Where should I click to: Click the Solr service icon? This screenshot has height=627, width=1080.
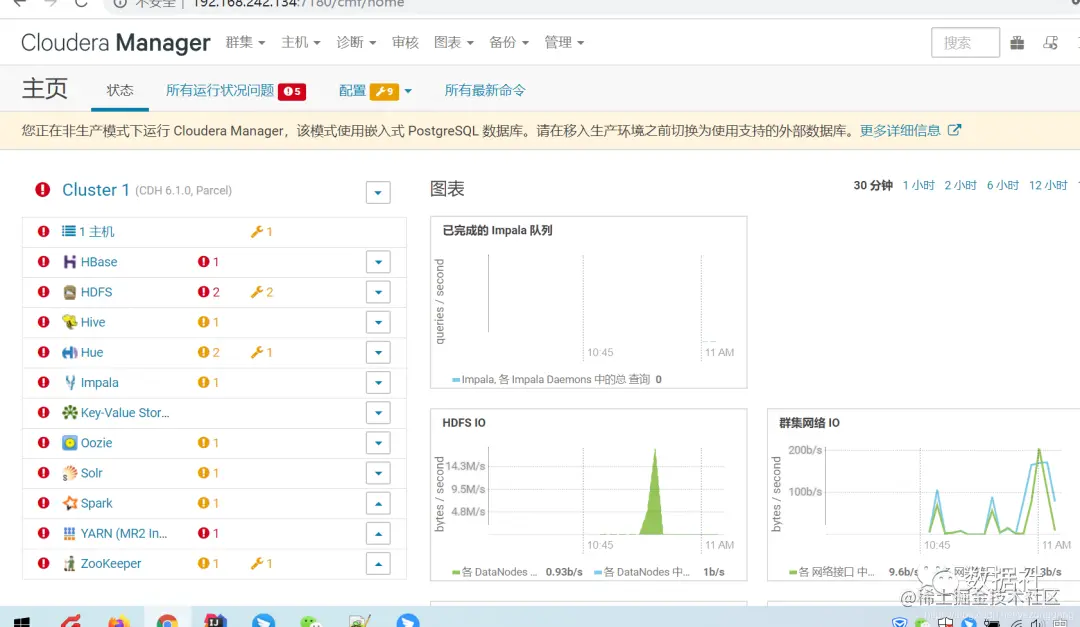[x=70, y=473]
